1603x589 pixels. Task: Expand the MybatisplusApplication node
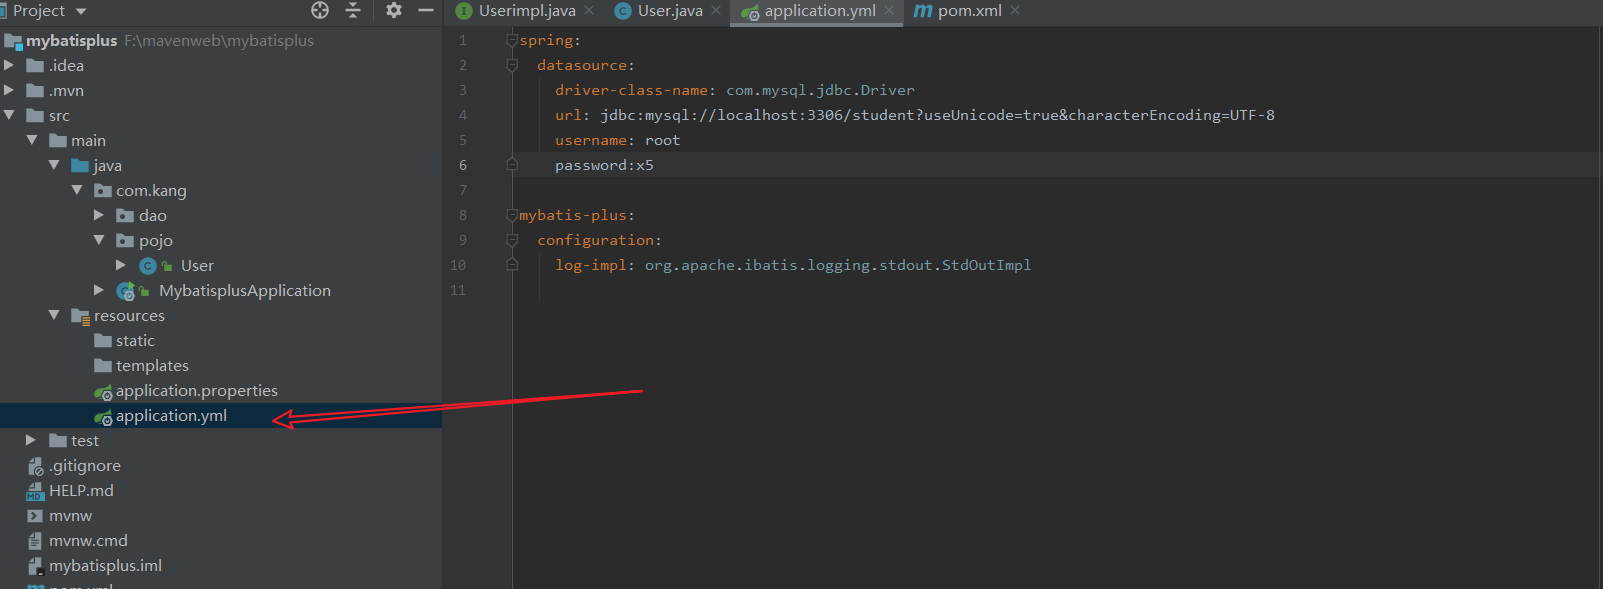click(x=99, y=290)
